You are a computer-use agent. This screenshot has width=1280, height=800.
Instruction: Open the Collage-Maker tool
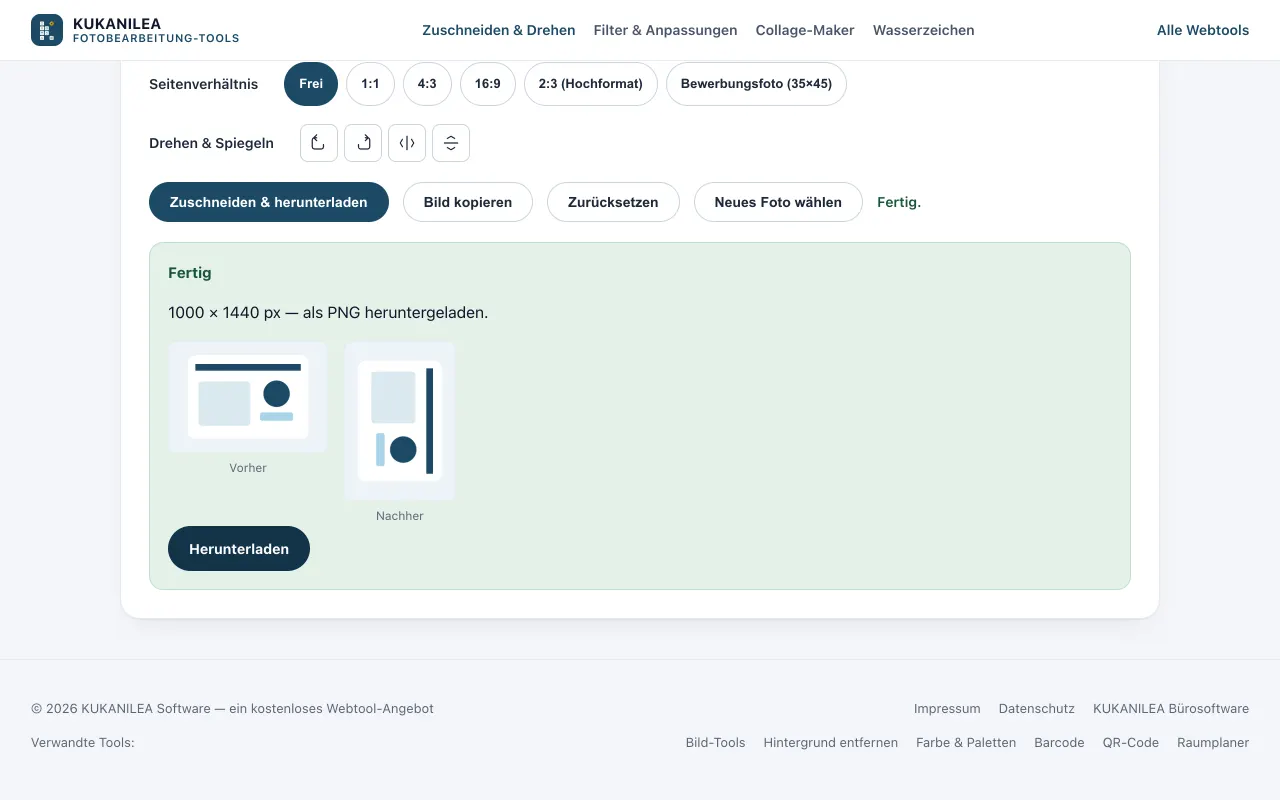coord(805,30)
